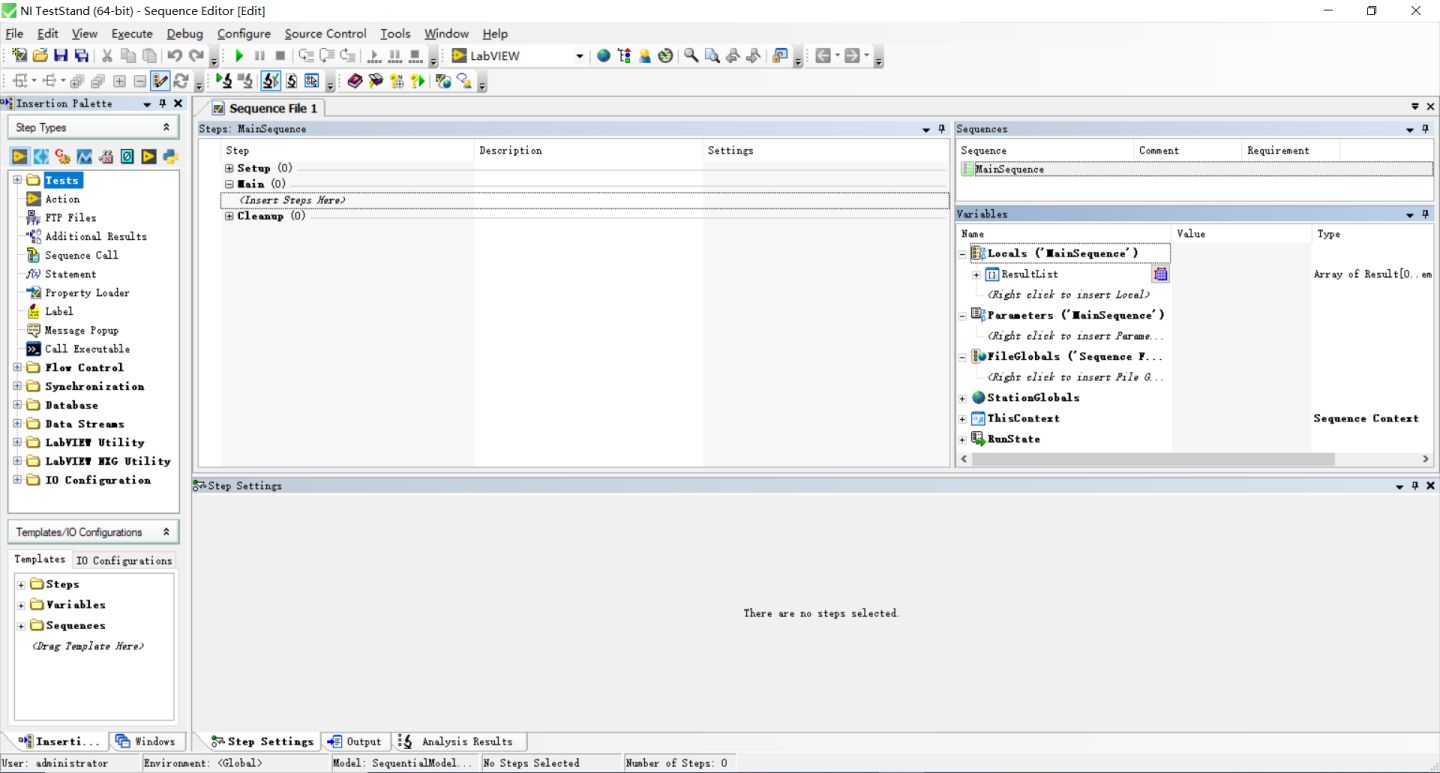The height and width of the screenshot is (773, 1440).
Task: Open Station Globals with the globe toolbar icon
Action: click(603, 56)
